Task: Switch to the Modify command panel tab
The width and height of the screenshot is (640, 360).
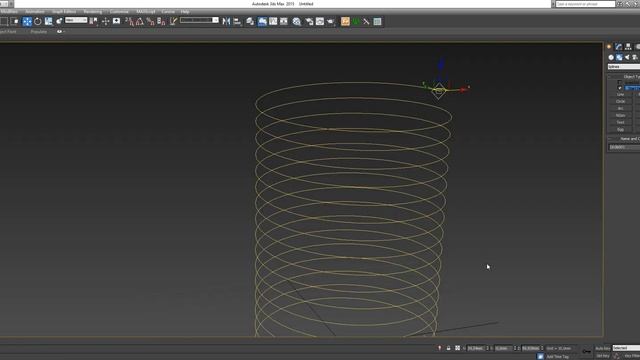Action: coord(618,47)
